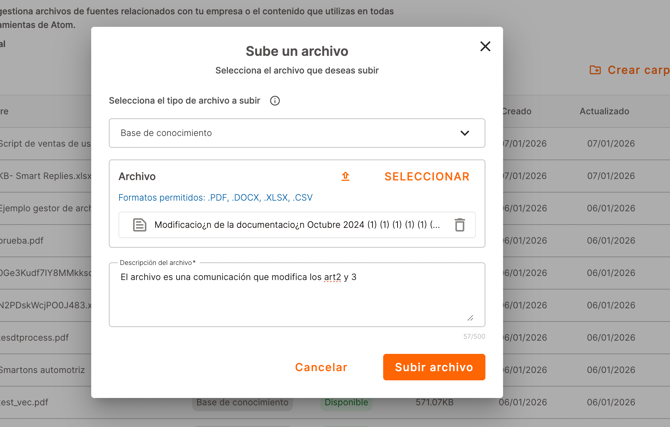
Task: Expand the file type chevron arrow
Action: click(x=464, y=133)
